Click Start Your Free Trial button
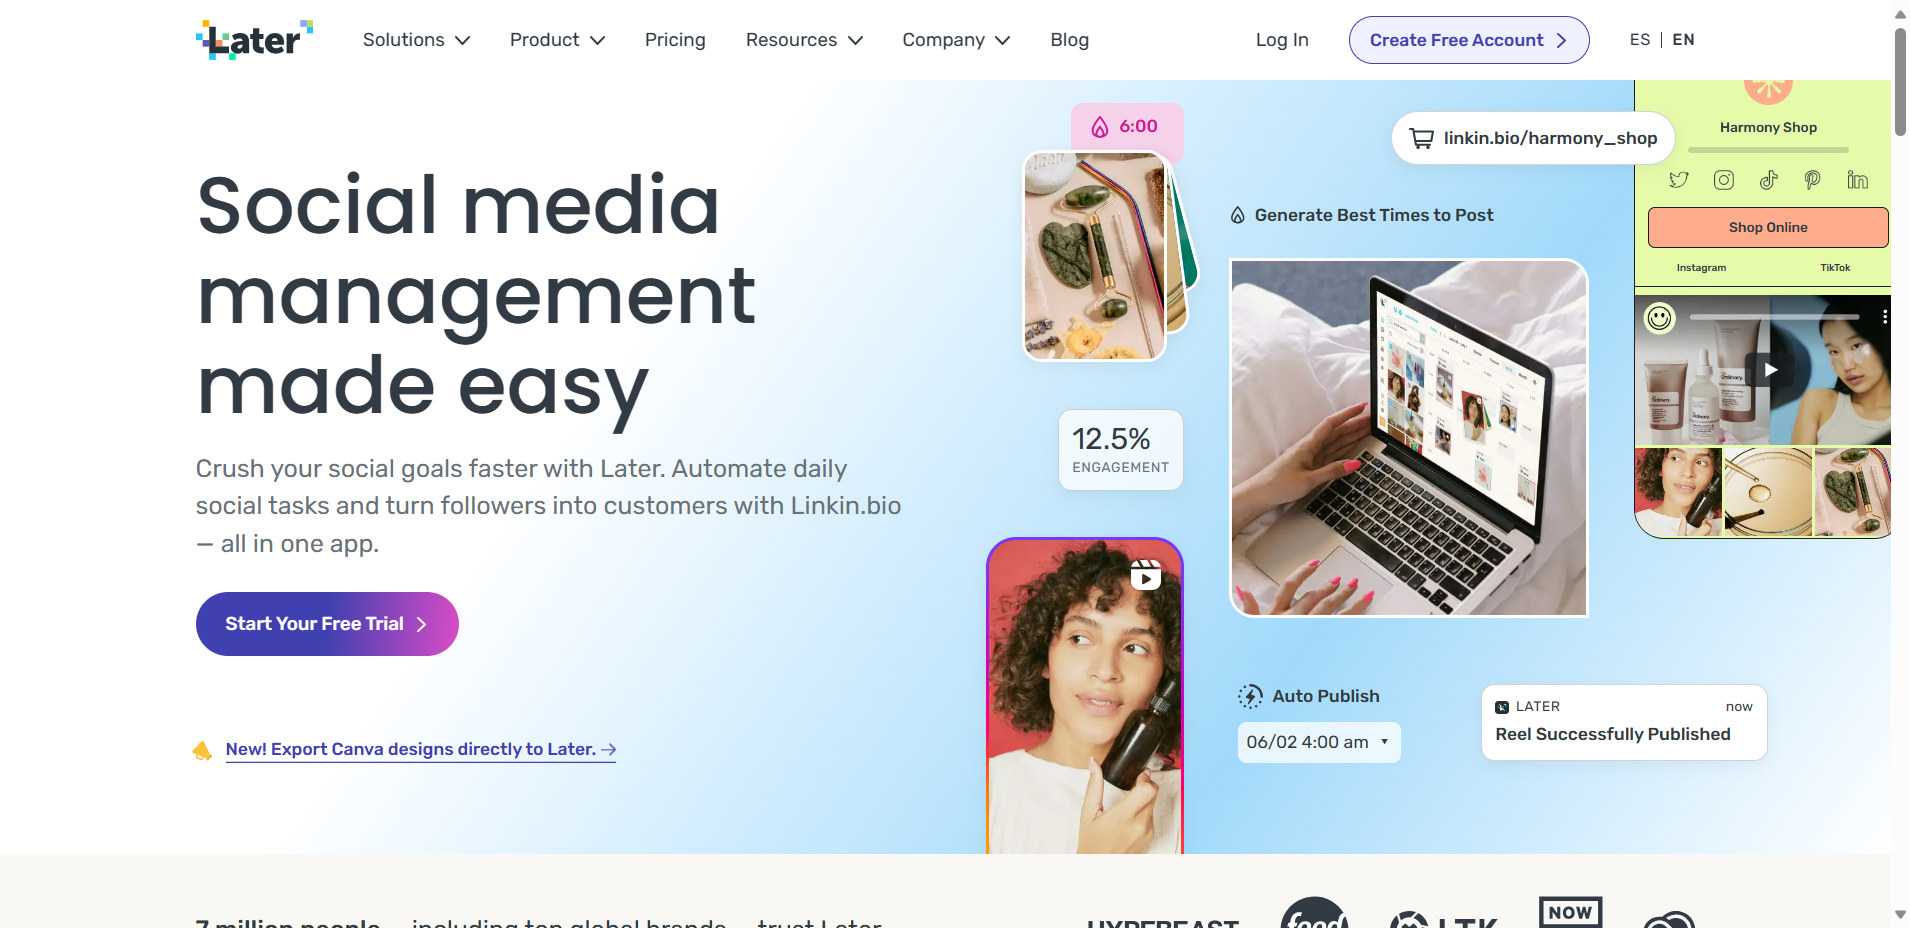 (327, 624)
